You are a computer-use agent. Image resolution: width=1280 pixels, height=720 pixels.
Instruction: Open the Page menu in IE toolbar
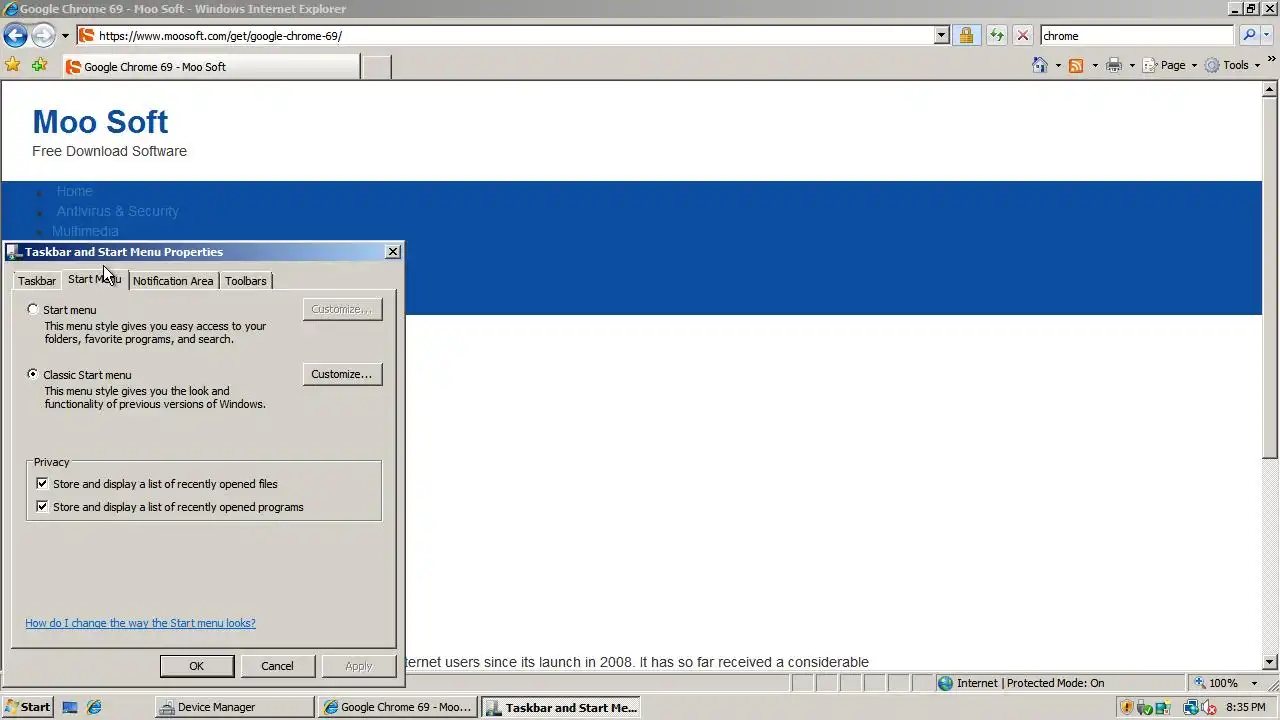pos(1169,65)
